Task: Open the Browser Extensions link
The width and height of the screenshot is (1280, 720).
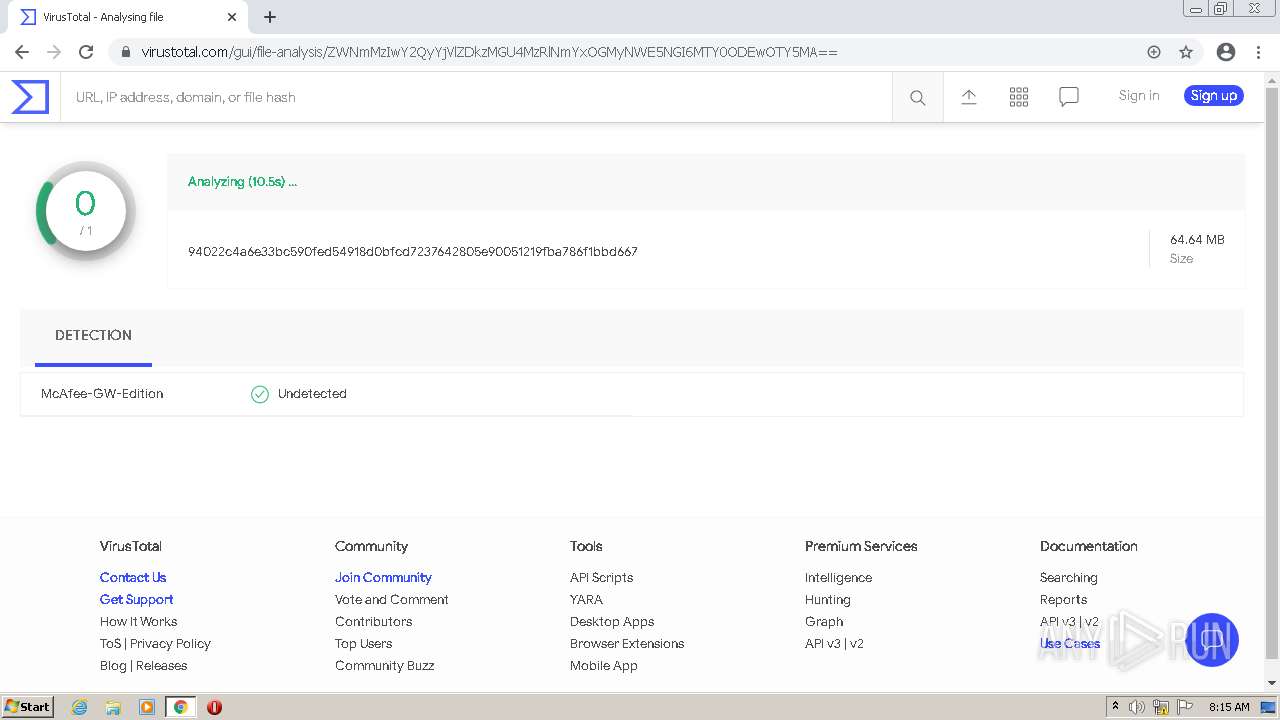Action: 627,644
